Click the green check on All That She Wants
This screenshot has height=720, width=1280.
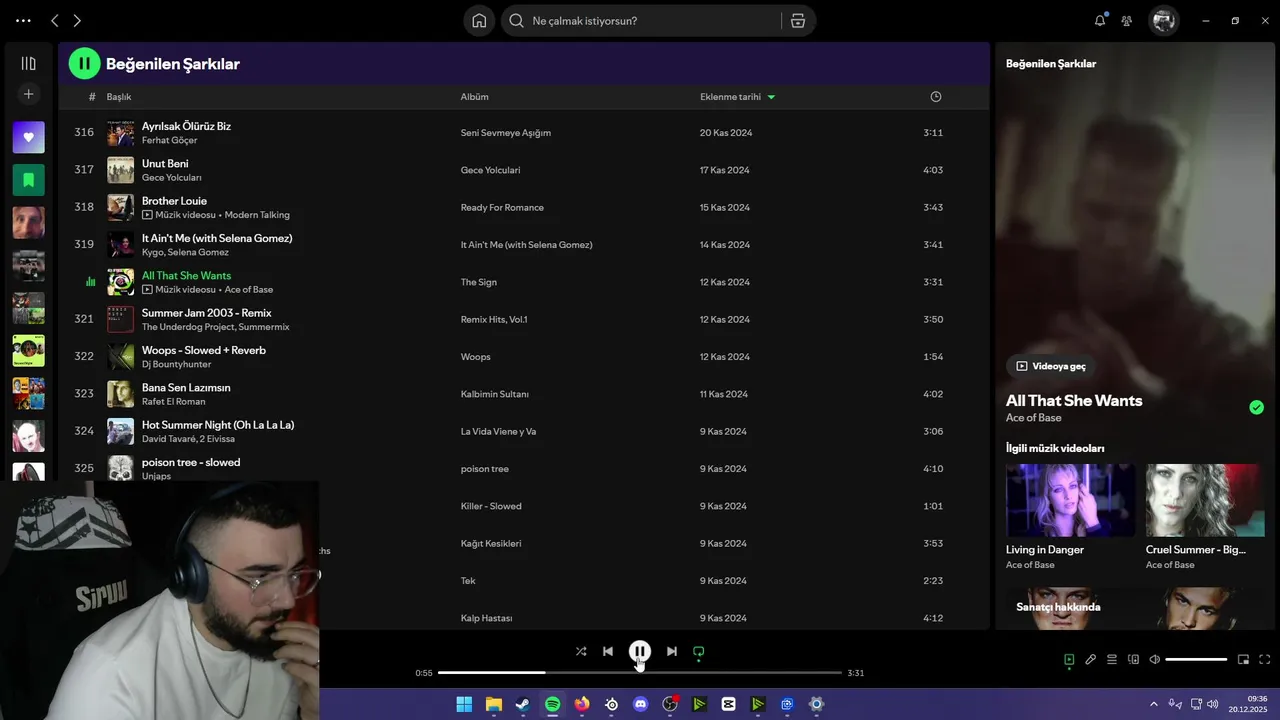[x=1256, y=407]
